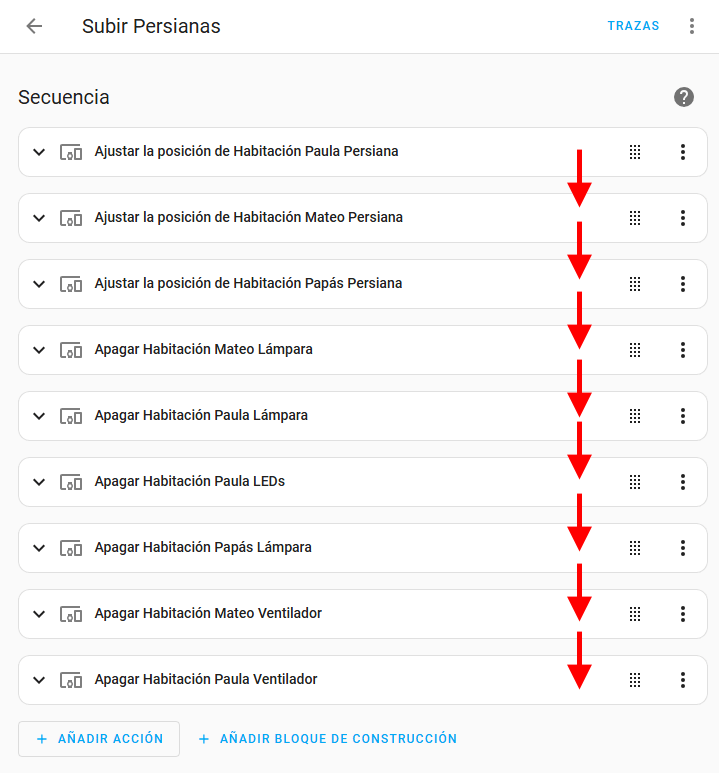Expand the Apagar Habitación Paula LEDs action
This screenshot has height=773, width=719.
[39, 482]
